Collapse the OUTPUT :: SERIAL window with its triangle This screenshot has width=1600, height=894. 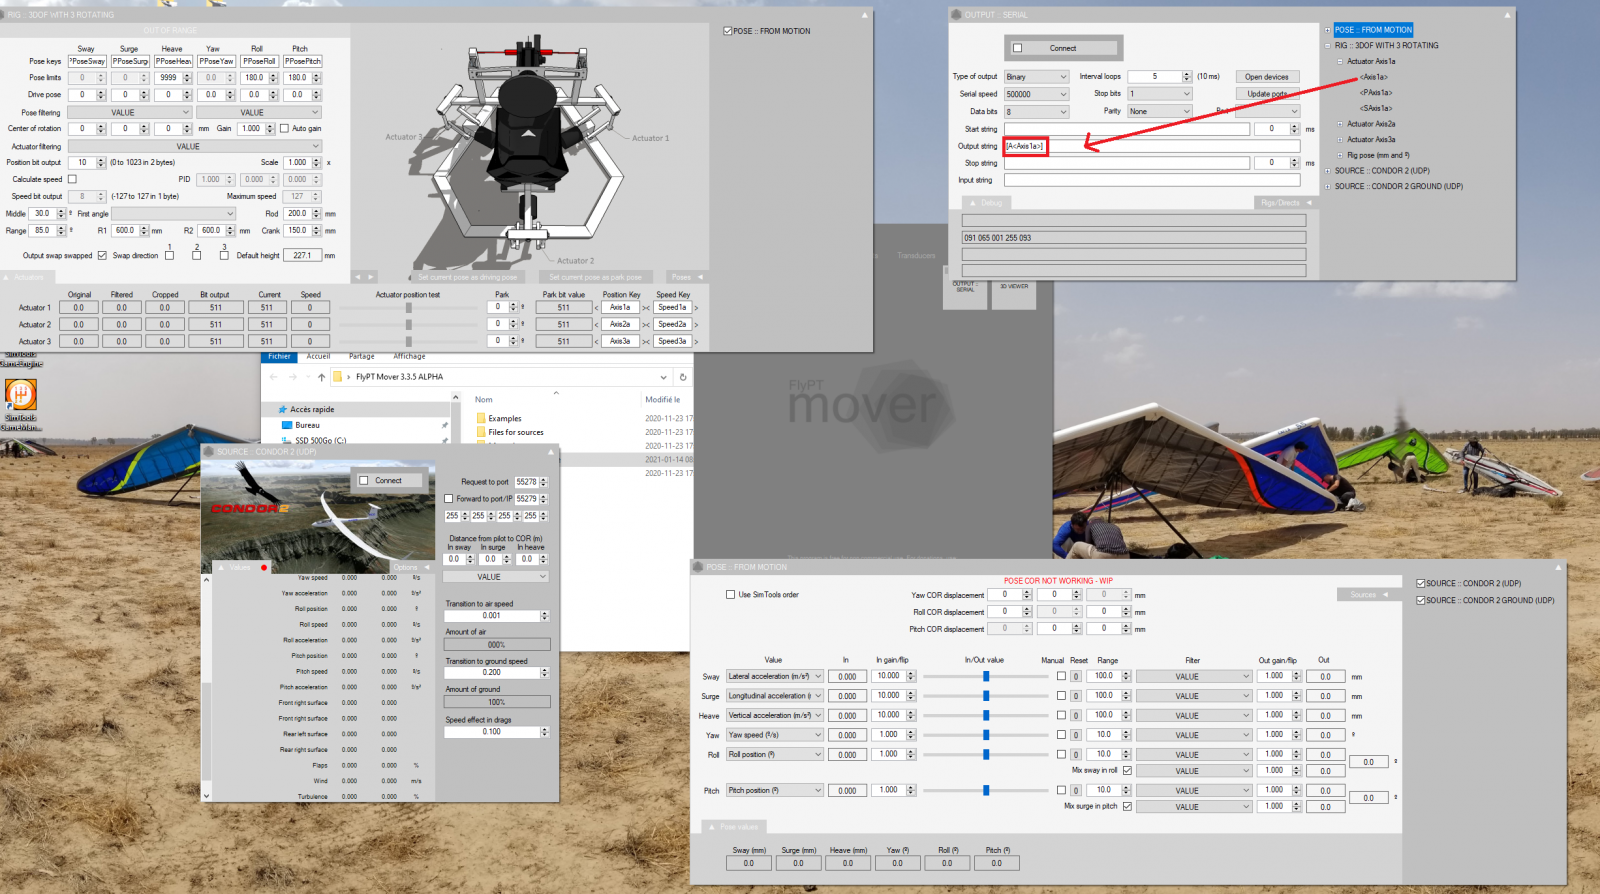coord(1507,15)
